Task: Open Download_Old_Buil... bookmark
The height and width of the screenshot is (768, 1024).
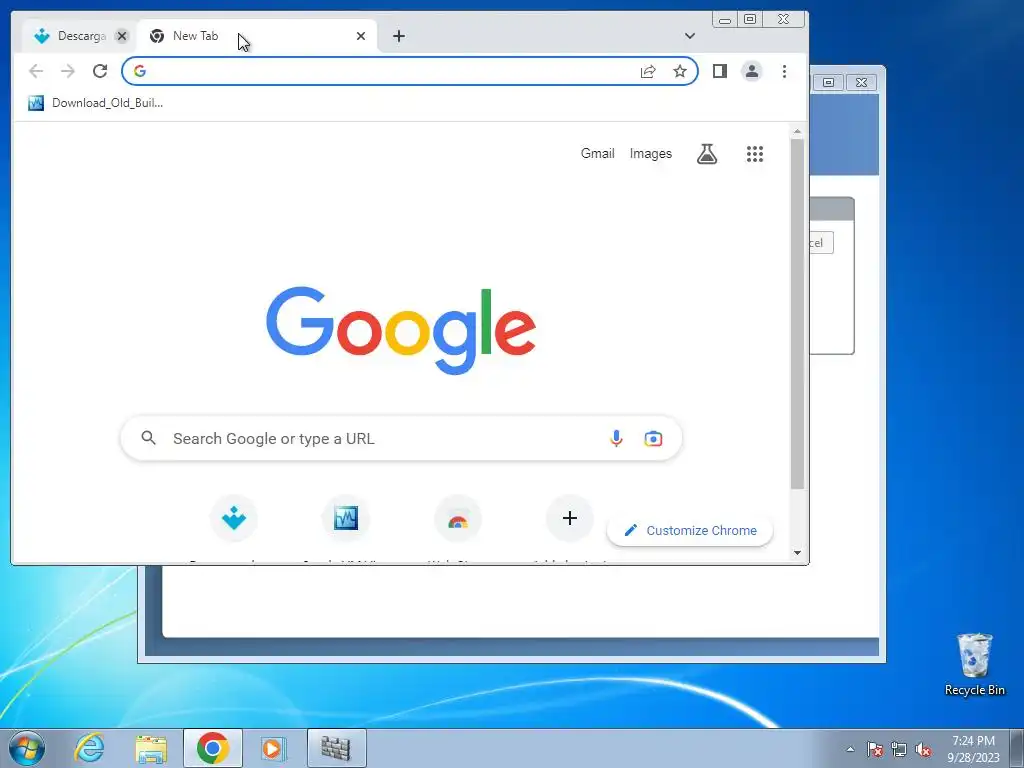Action: [95, 103]
